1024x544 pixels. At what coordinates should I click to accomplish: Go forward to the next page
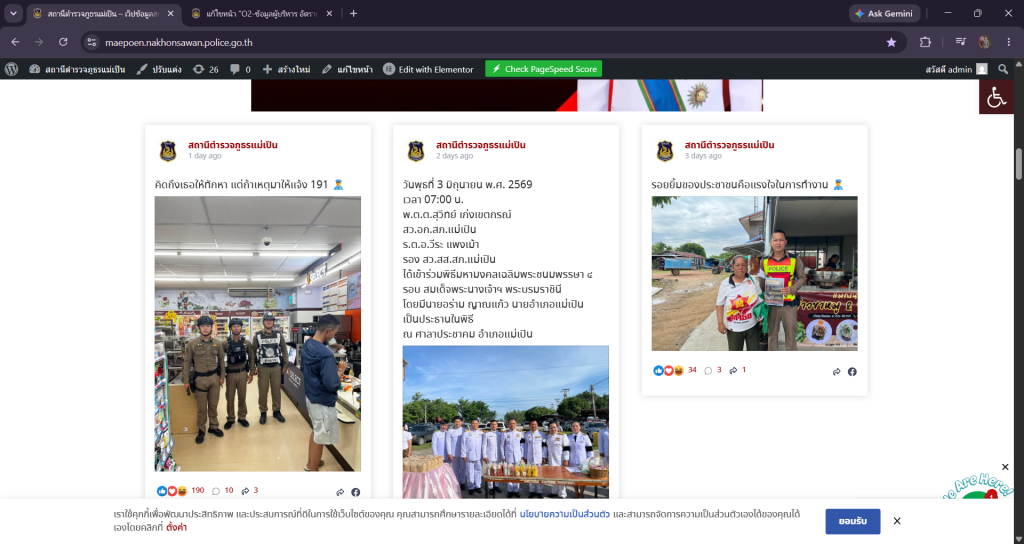pyautogui.click(x=39, y=42)
